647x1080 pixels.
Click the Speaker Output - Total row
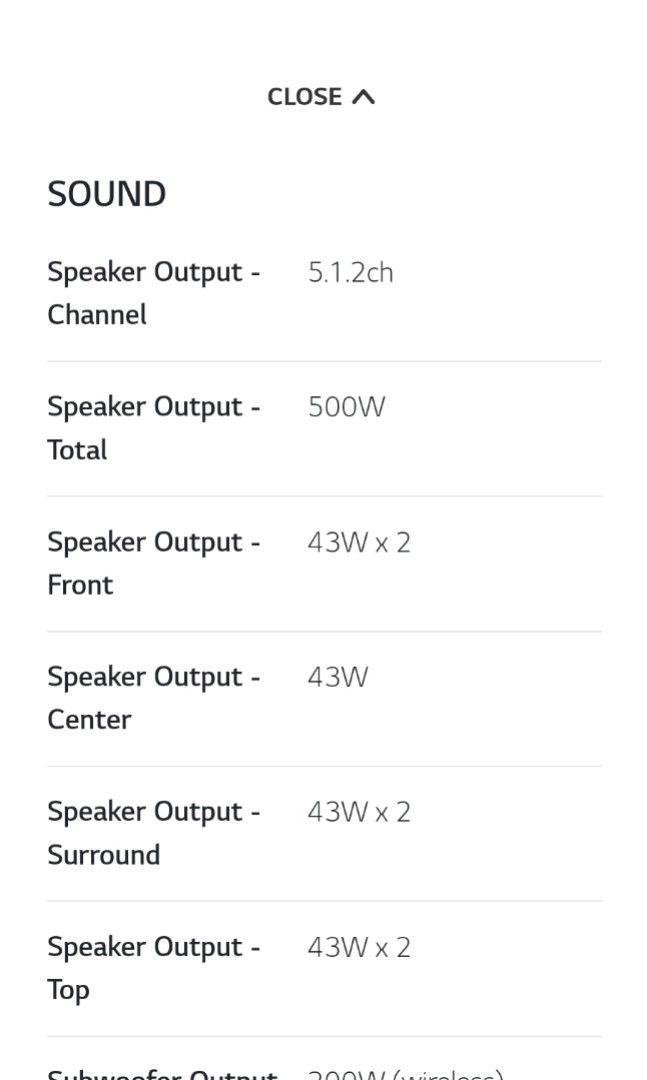pos(153,427)
